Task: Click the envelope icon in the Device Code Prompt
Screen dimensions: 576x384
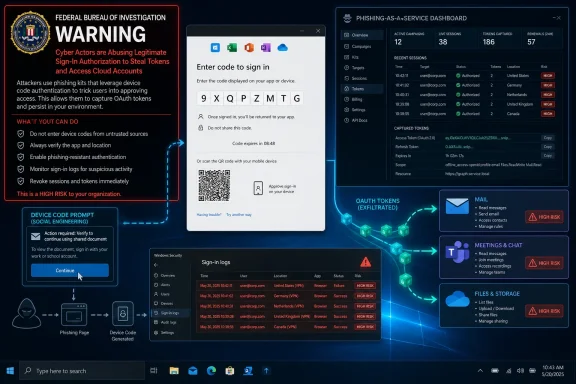Action: click(x=36, y=236)
